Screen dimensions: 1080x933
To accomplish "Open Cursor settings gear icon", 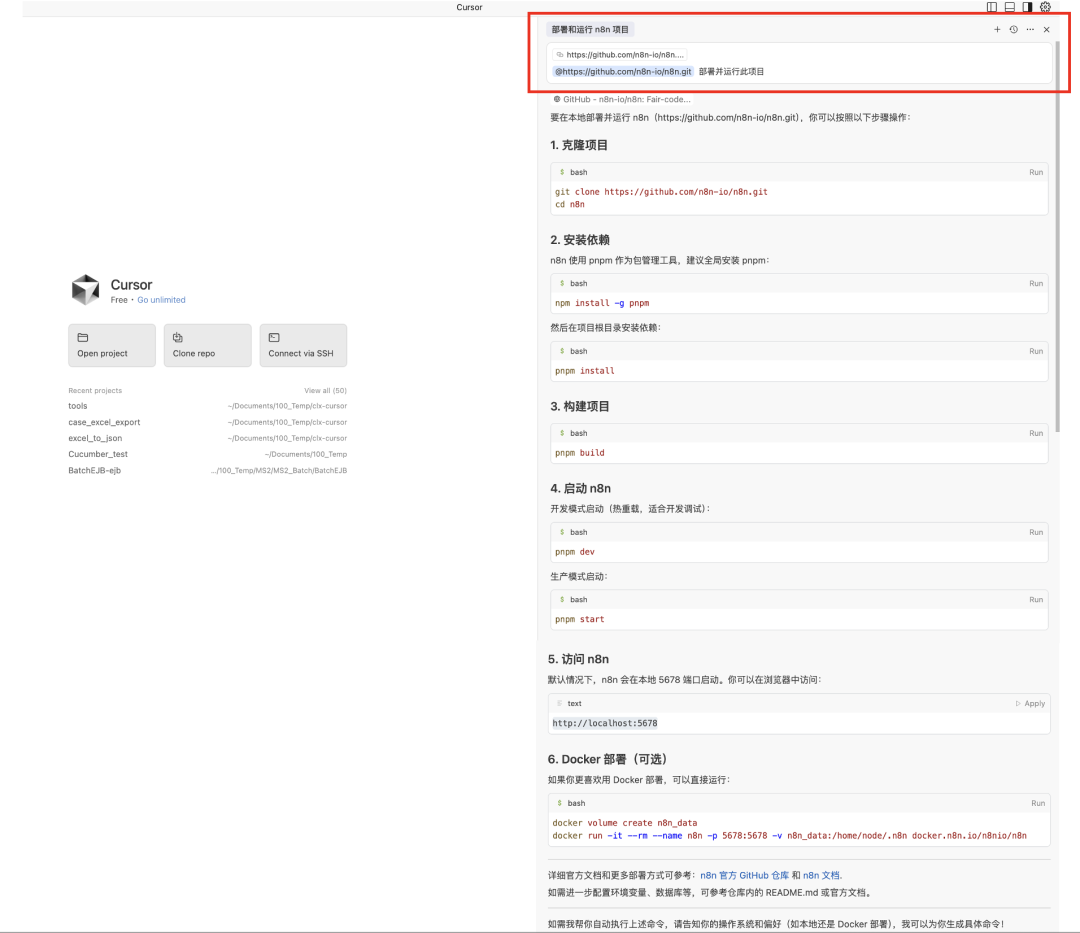I will click(1046, 7).
